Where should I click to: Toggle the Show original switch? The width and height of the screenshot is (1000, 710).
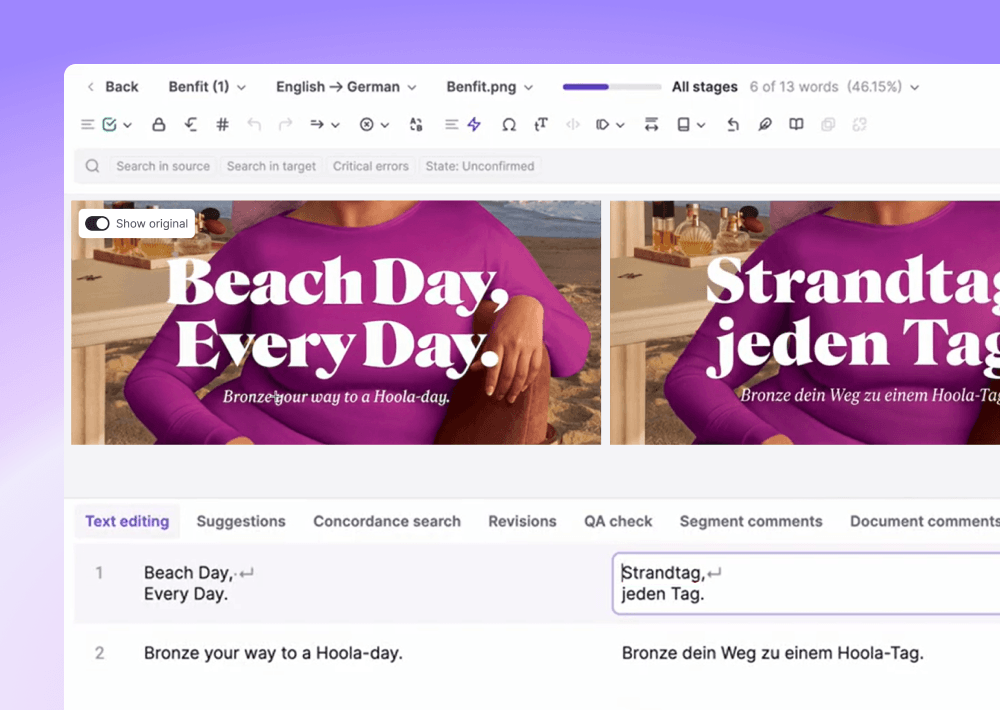[97, 224]
